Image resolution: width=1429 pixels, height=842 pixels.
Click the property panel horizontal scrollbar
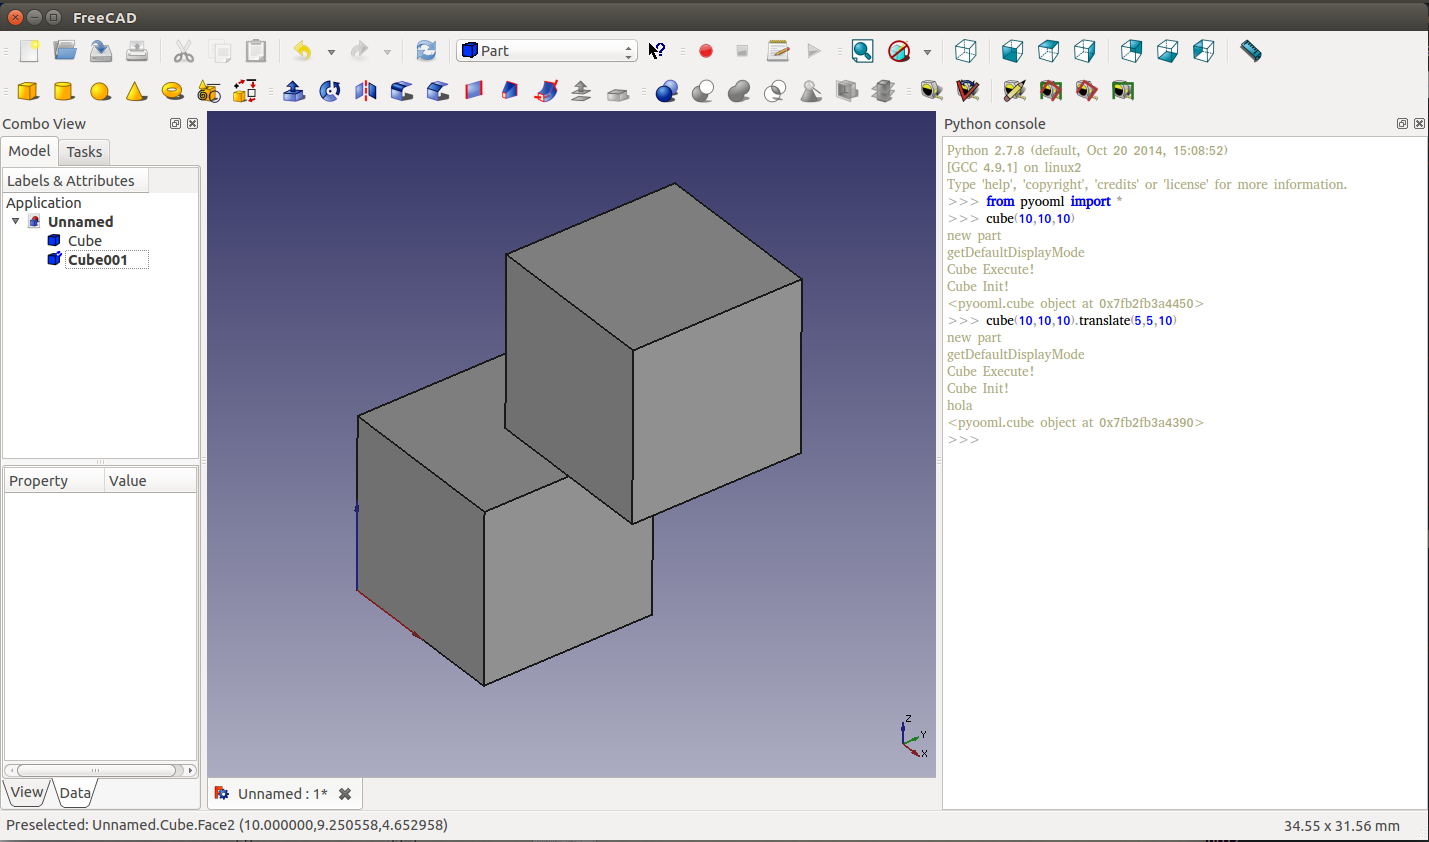pos(96,770)
